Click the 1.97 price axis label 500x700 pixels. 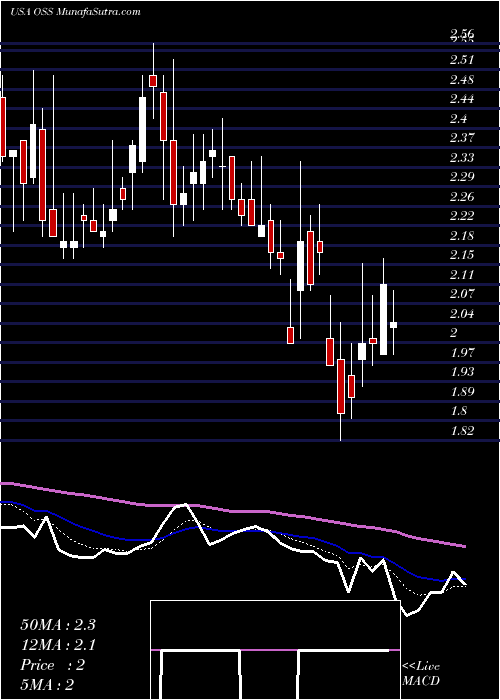click(x=462, y=353)
